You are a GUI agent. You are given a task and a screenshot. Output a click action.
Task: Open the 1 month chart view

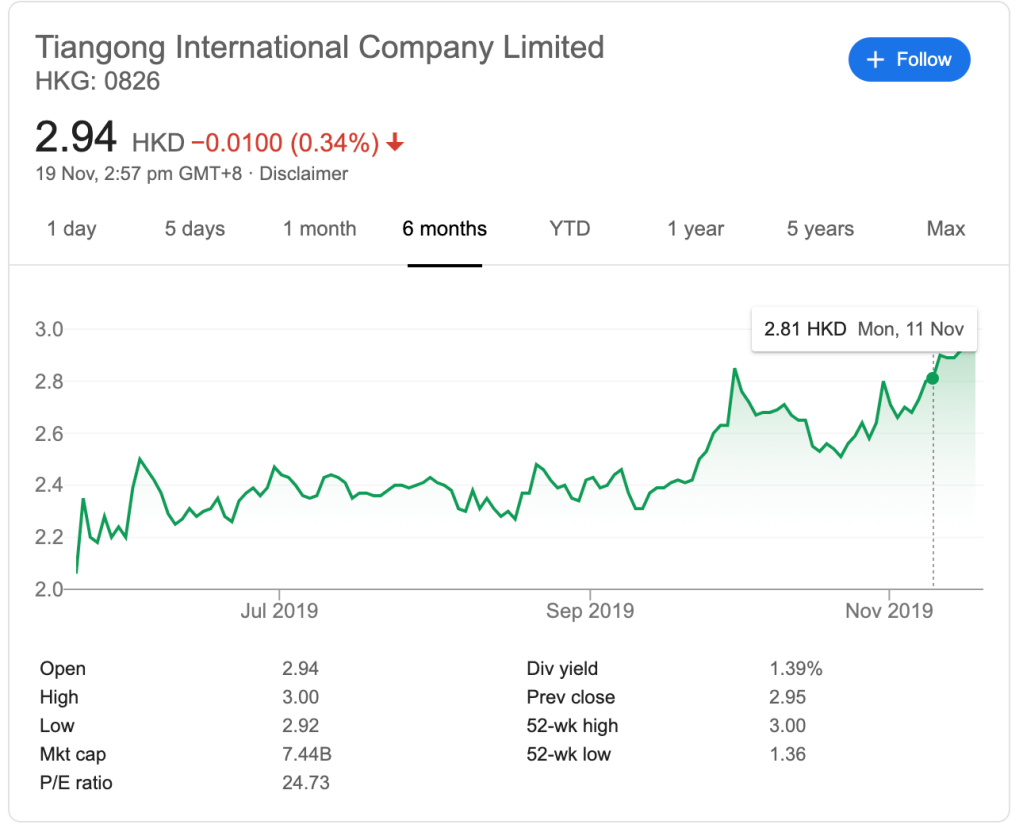(x=319, y=229)
